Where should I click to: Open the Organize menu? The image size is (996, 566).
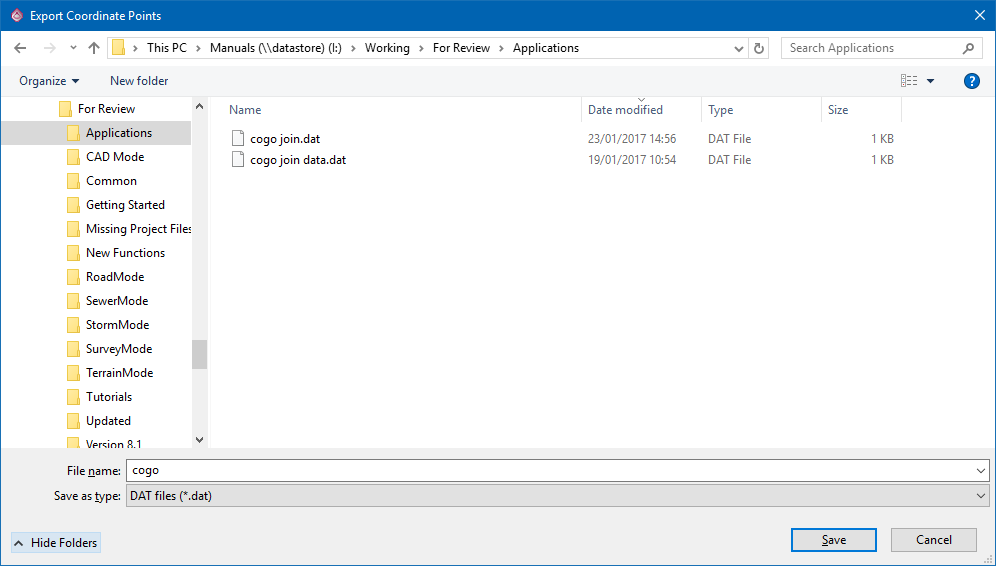(48, 81)
